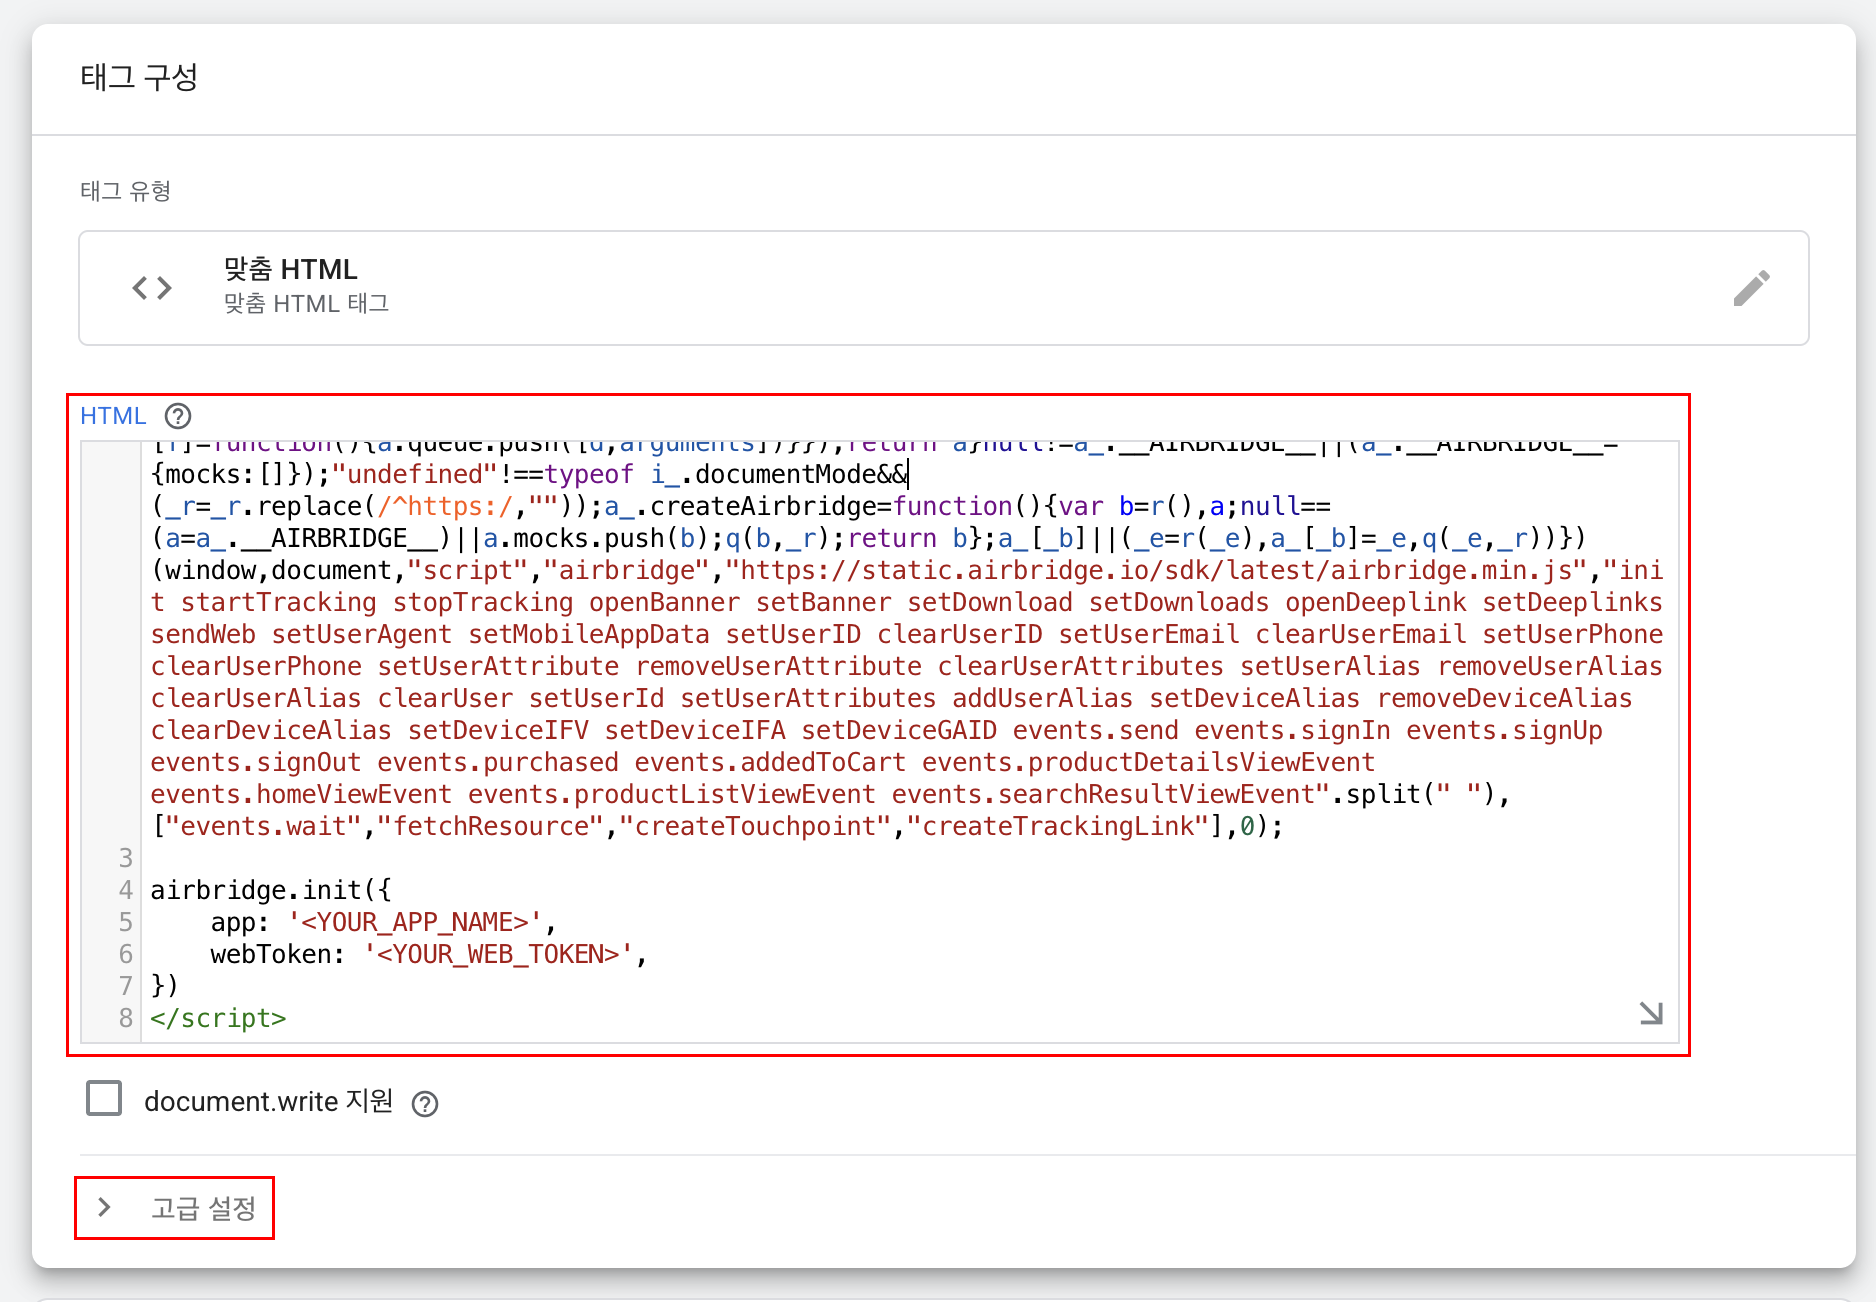This screenshot has width=1876, height=1302.
Task: Click the 태그 구성 heading
Action: [139, 77]
